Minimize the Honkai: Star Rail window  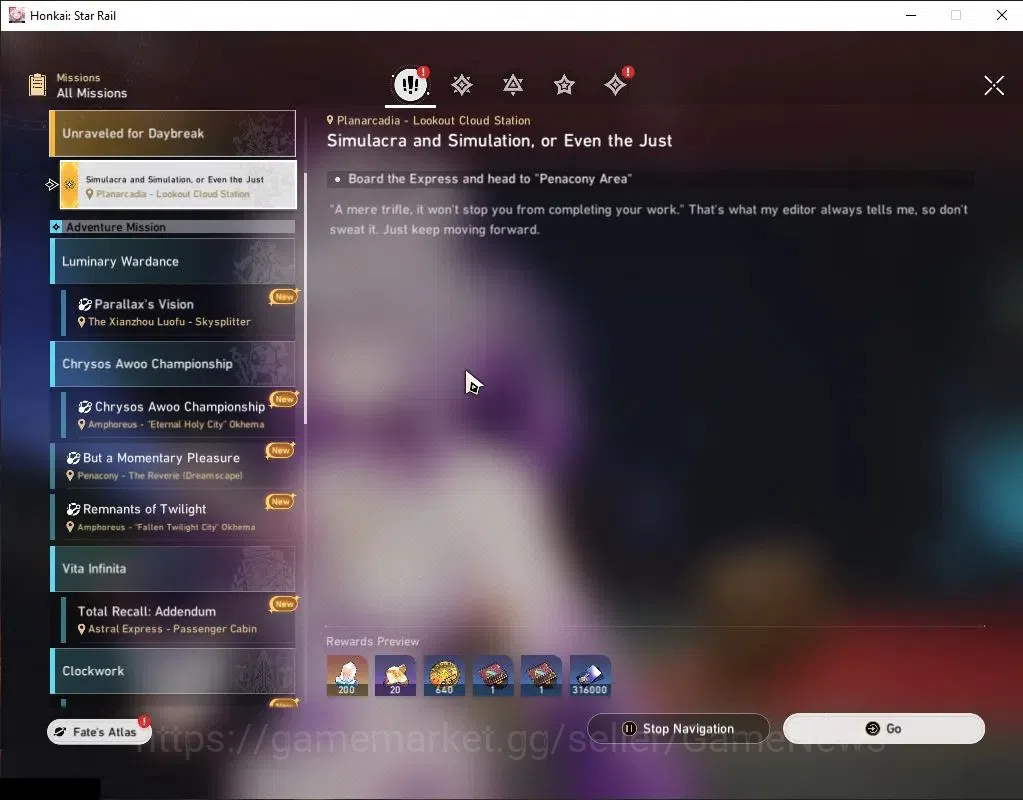click(x=911, y=15)
